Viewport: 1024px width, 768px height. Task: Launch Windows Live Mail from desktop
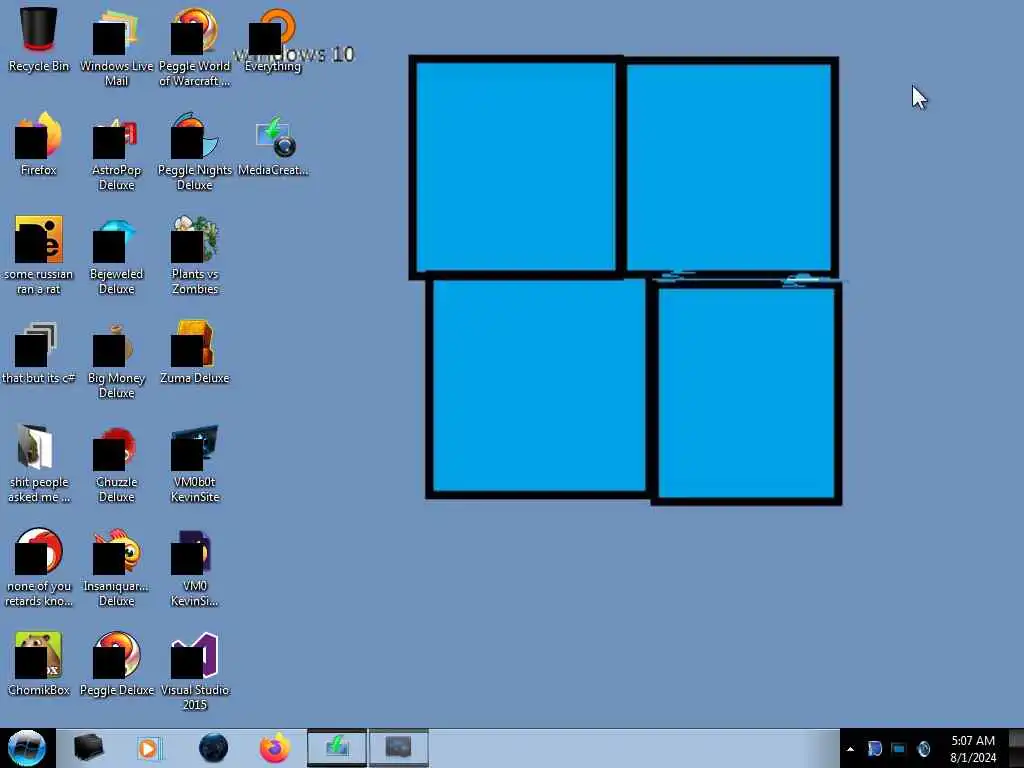click(116, 48)
